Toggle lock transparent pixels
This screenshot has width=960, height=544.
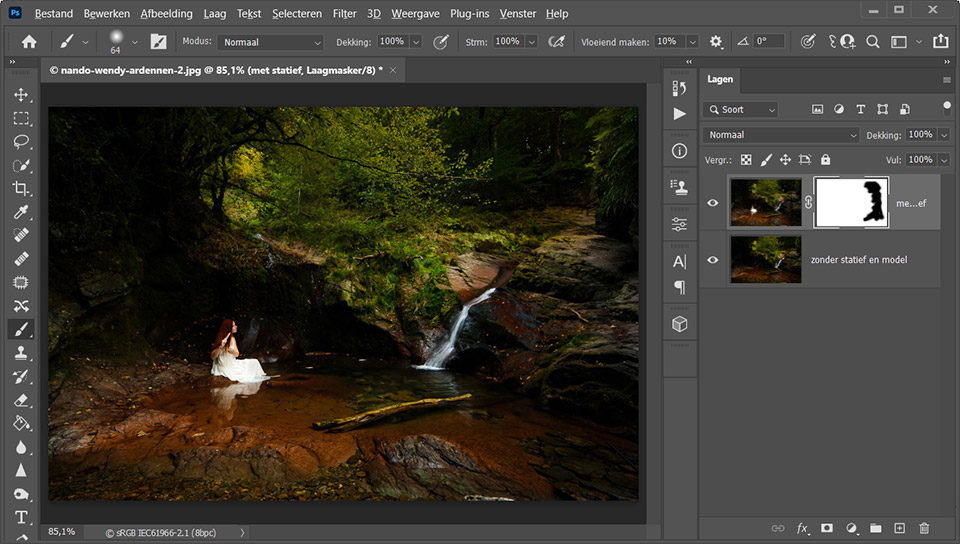pyautogui.click(x=746, y=160)
